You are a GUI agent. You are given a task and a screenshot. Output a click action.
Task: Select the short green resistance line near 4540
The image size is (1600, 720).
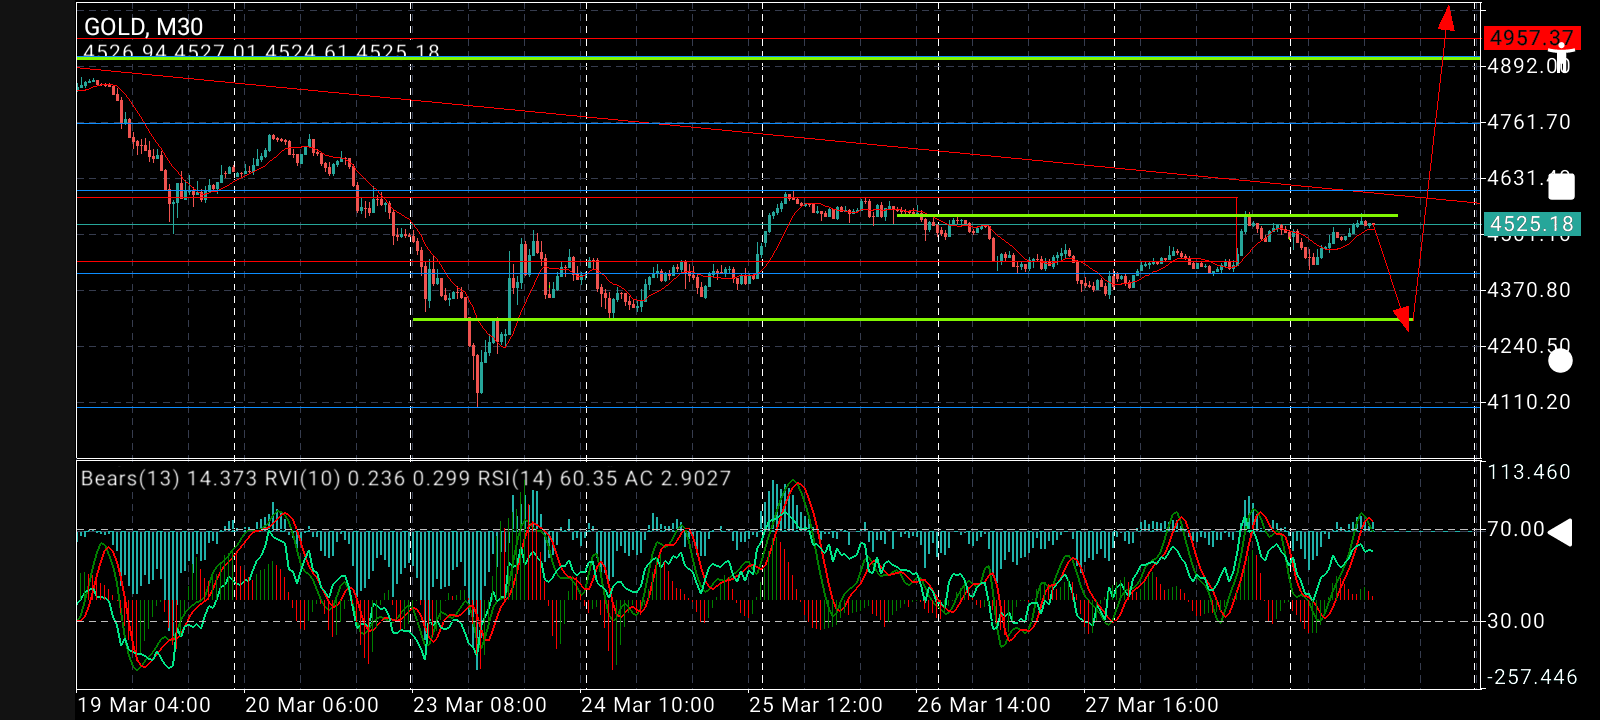(1147, 216)
